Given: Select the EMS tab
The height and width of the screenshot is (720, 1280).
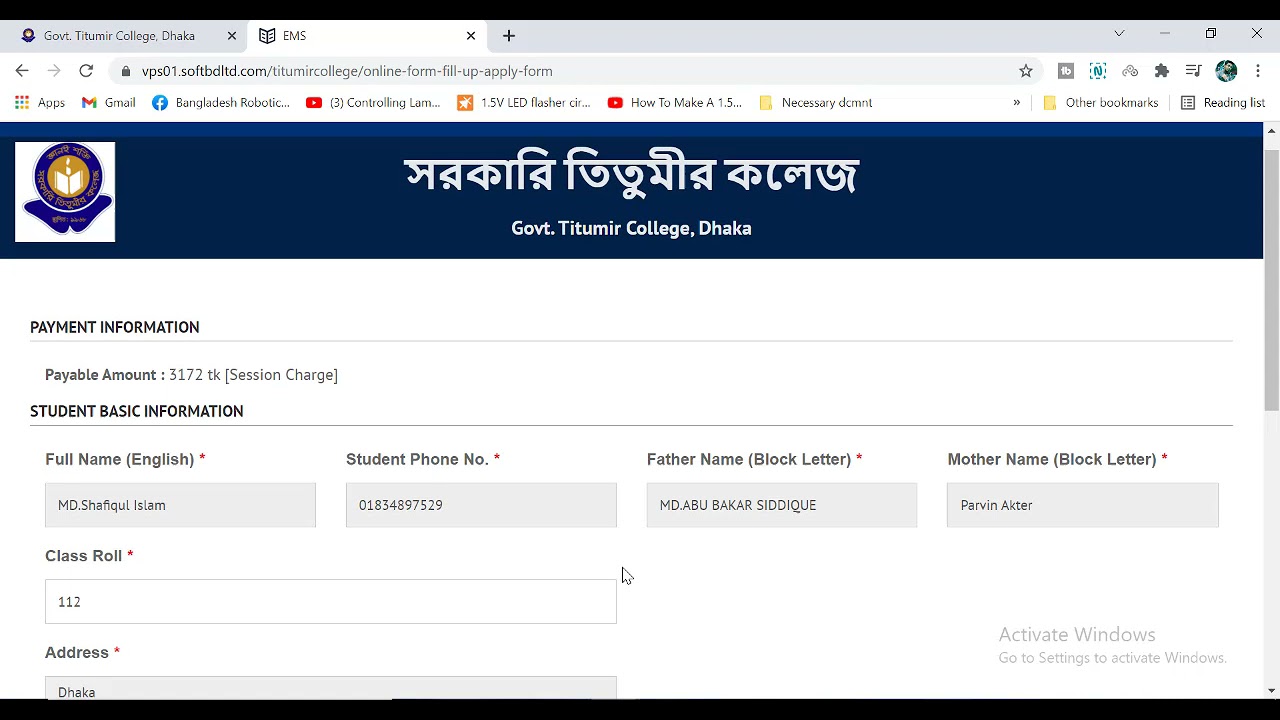Looking at the screenshot, I should [365, 35].
